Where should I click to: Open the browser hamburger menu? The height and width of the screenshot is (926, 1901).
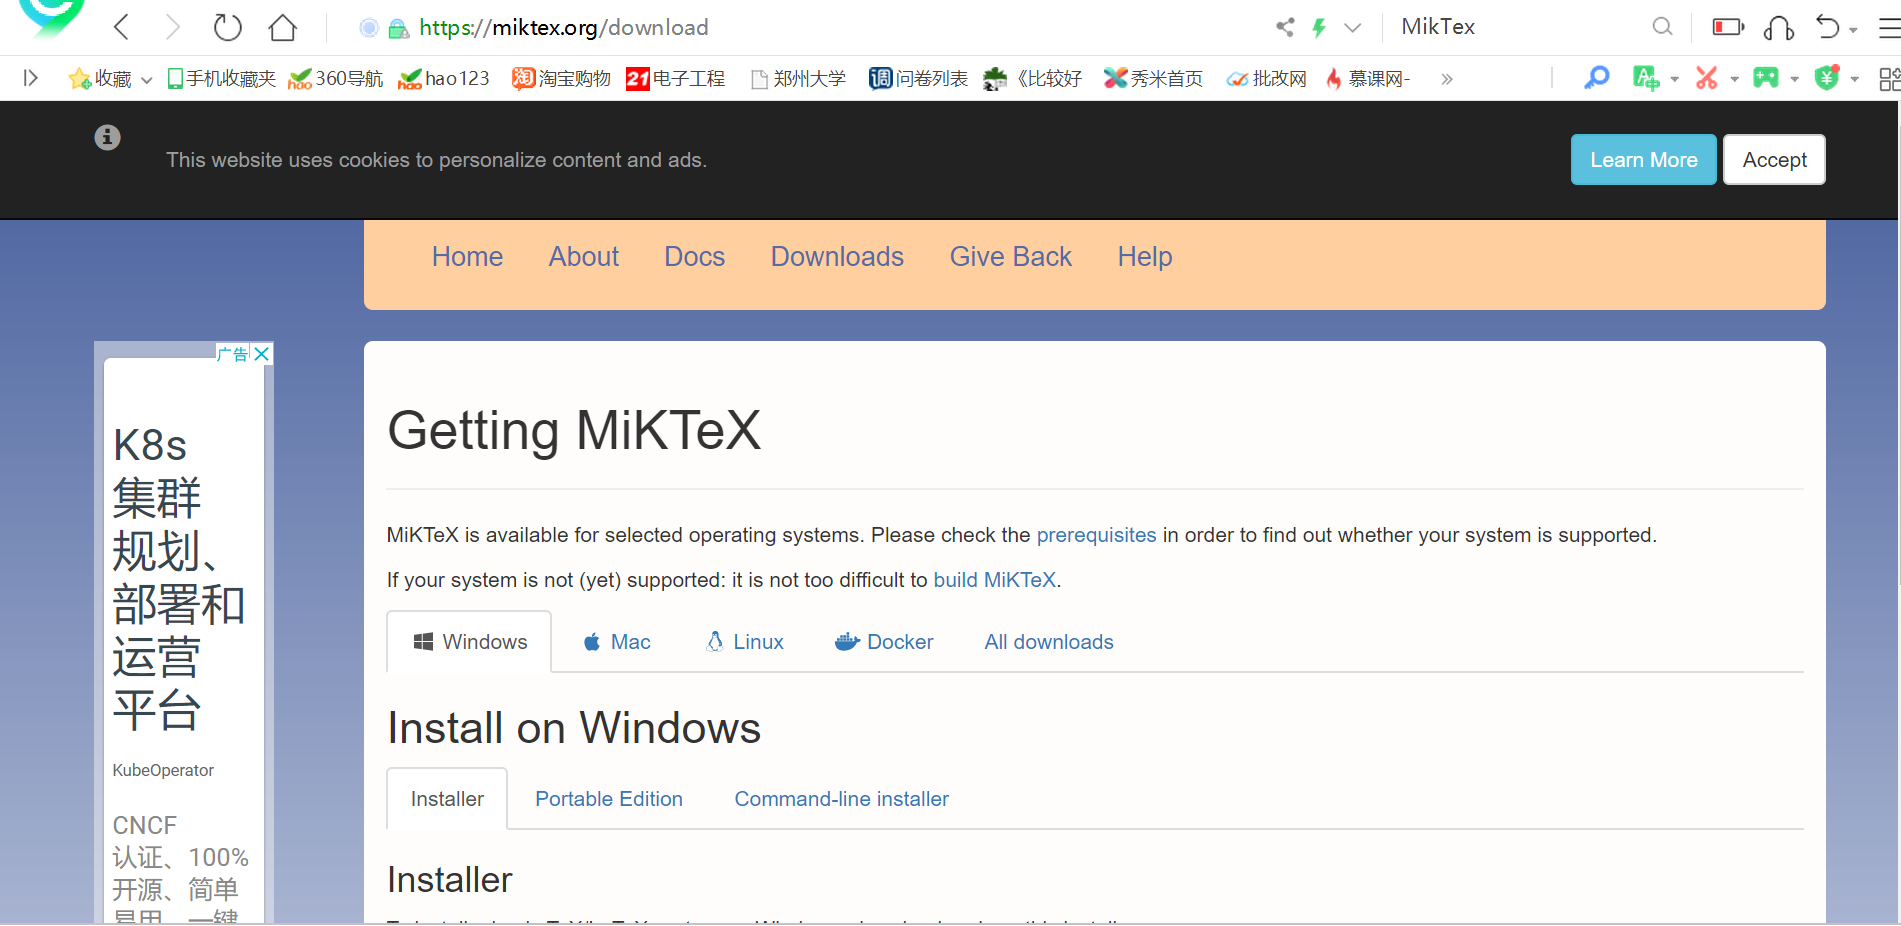pyautogui.click(x=1889, y=28)
